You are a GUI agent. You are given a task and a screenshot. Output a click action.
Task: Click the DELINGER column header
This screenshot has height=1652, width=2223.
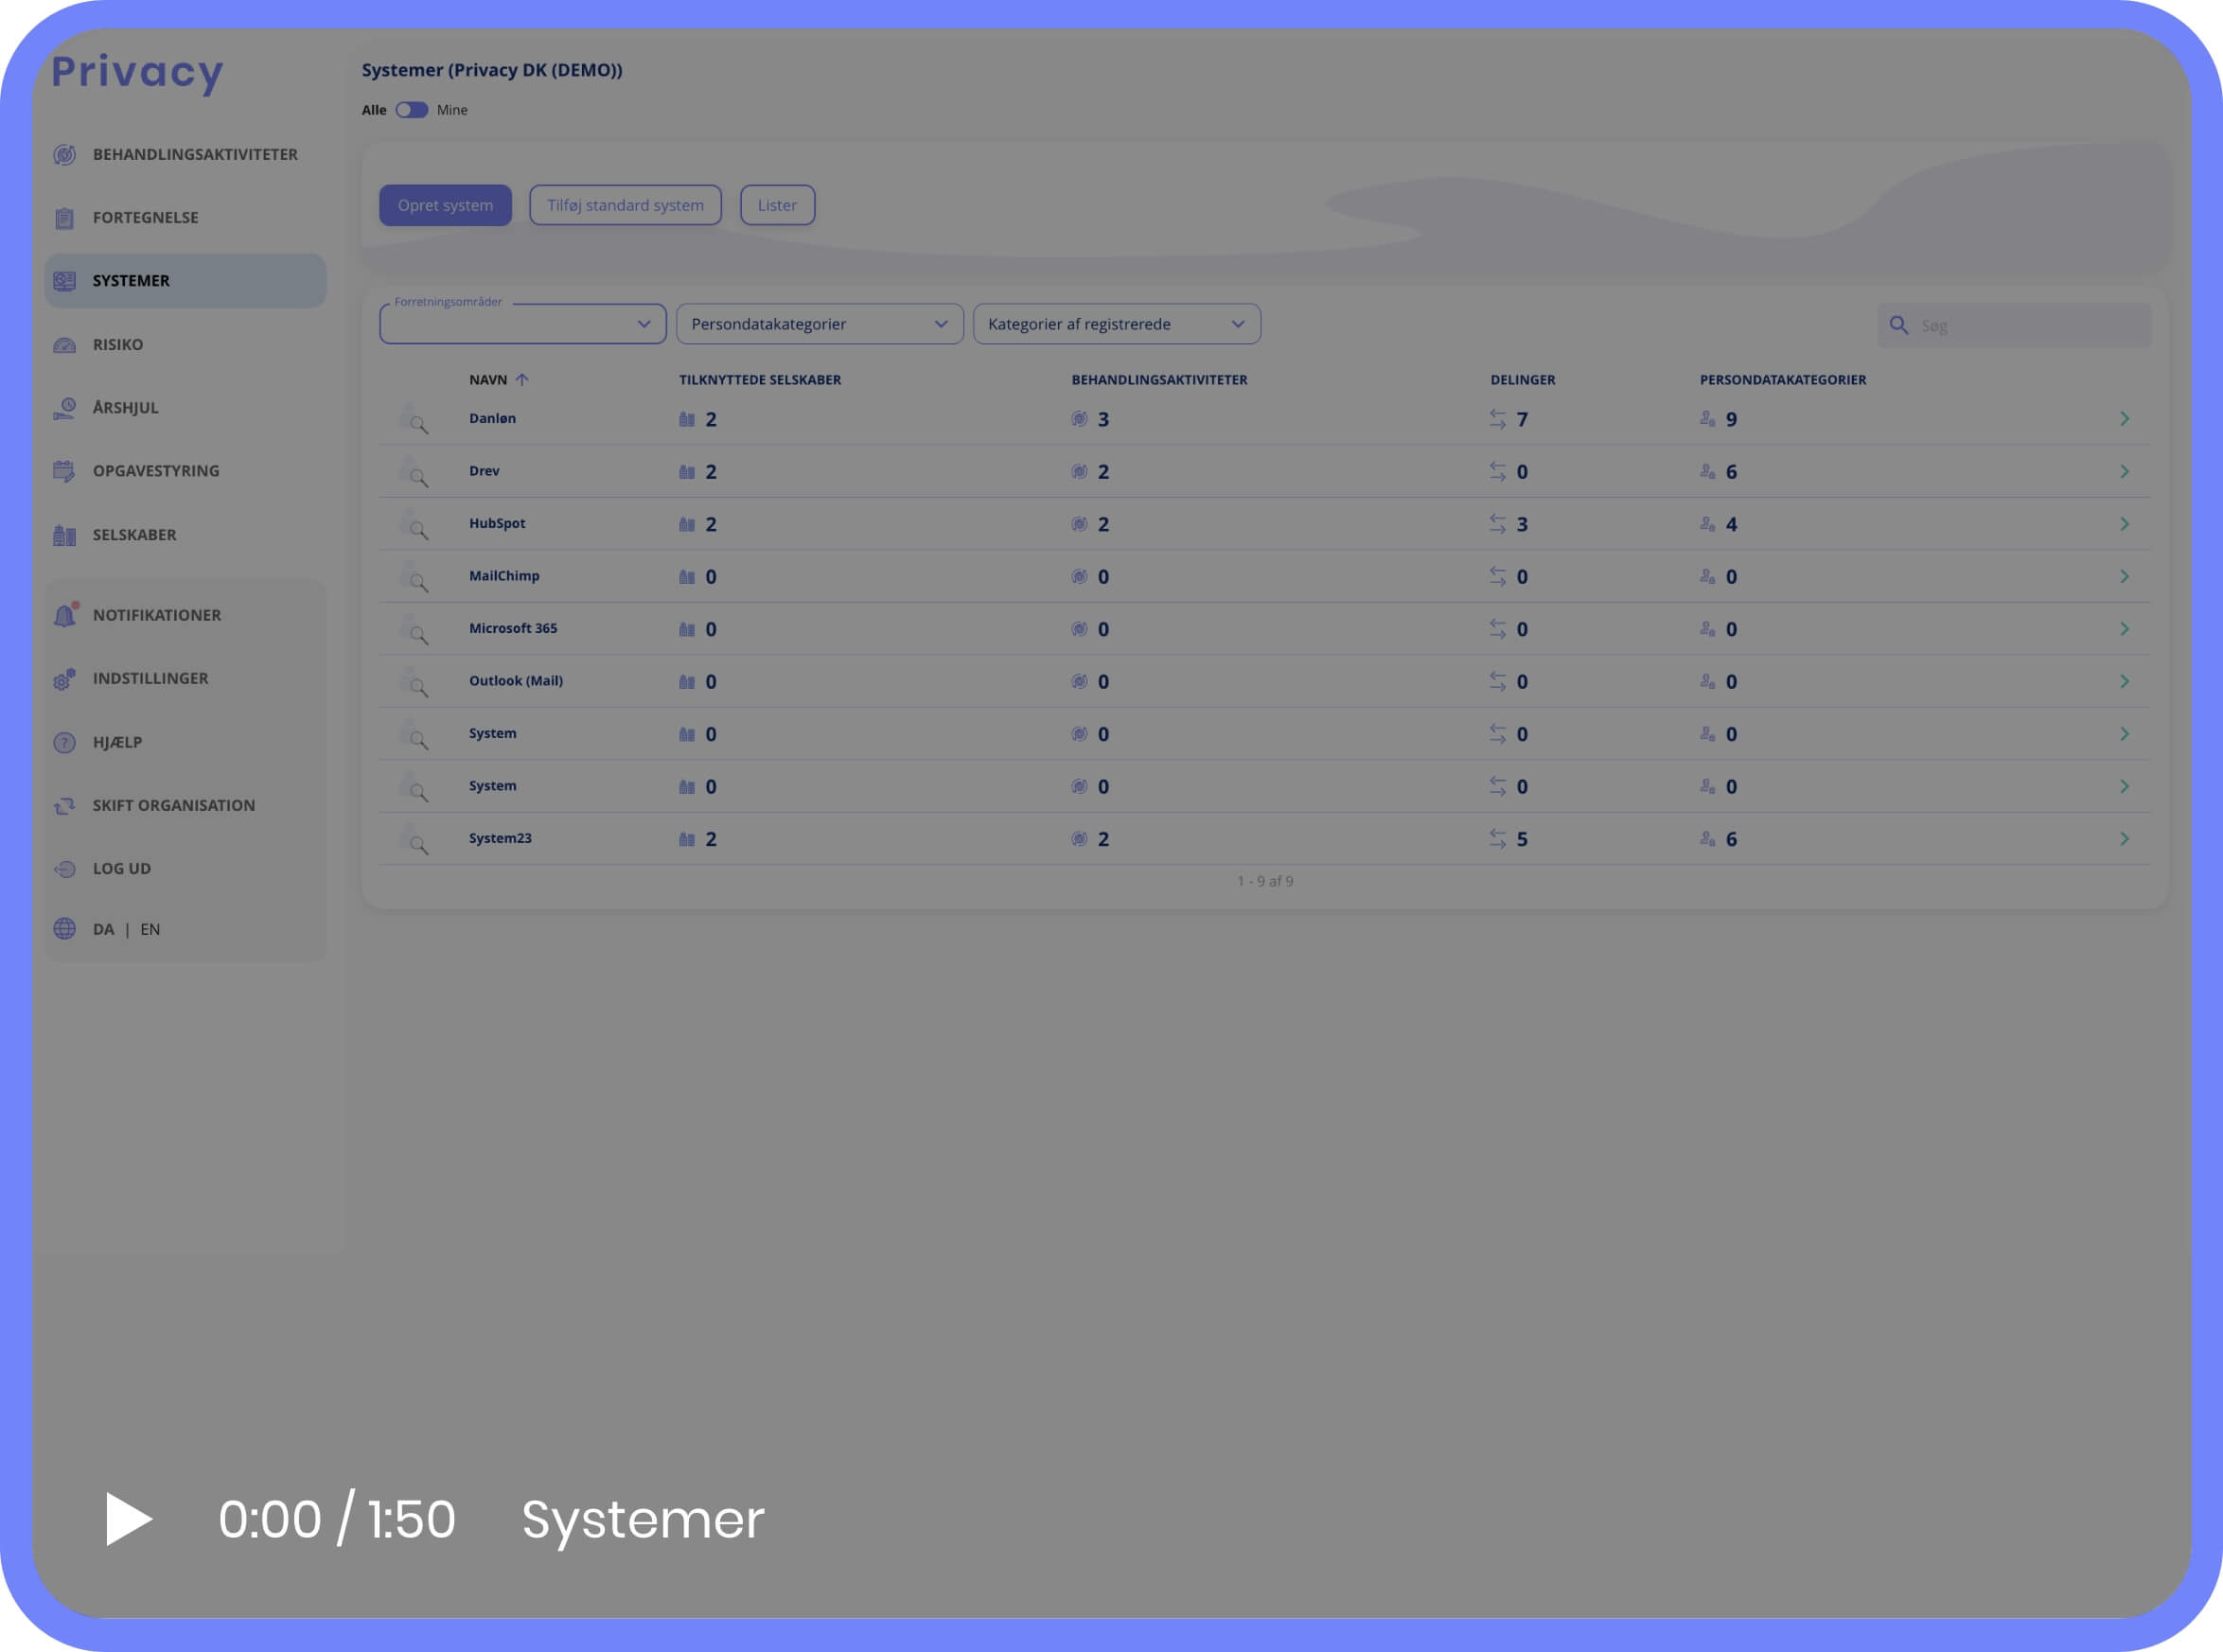1523,380
